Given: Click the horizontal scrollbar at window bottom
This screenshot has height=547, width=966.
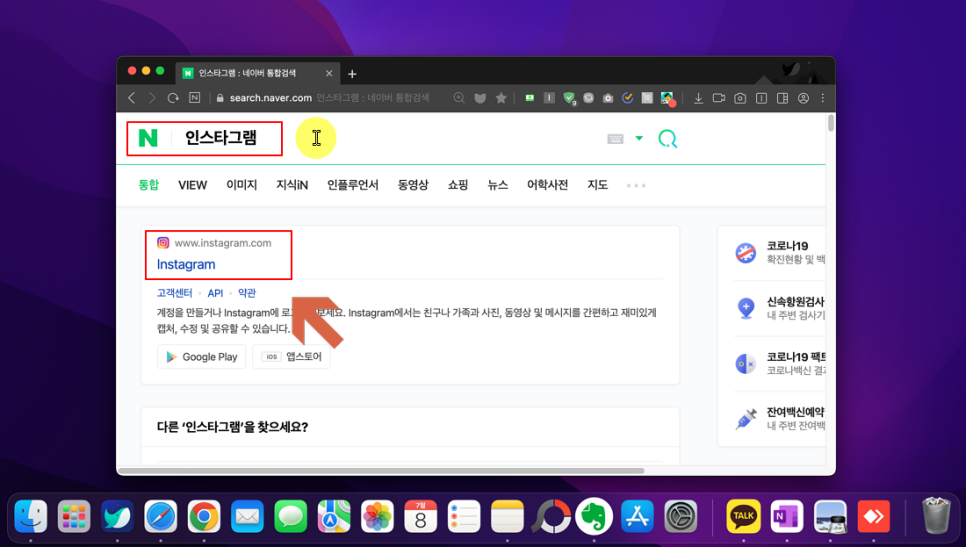Looking at the screenshot, I should pos(381,471).
